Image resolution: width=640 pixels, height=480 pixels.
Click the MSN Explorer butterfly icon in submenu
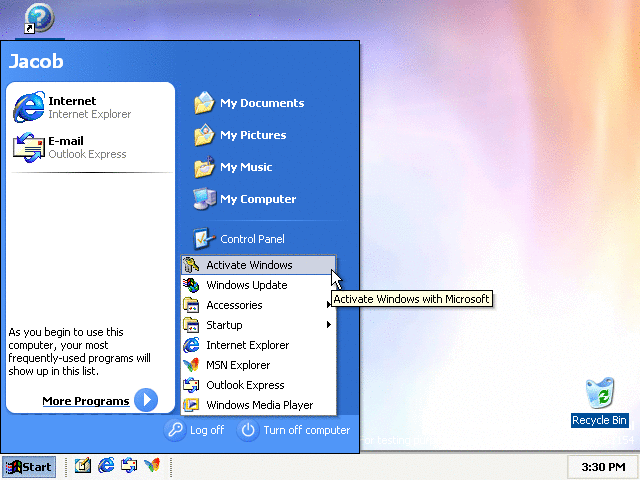(x=191, y=365)
